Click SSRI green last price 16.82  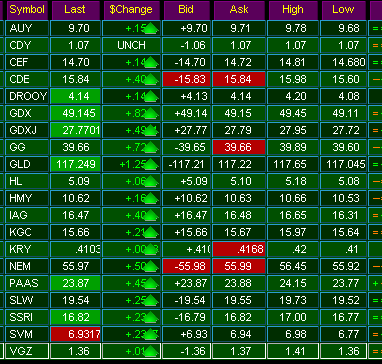click(x=75, y=317)
